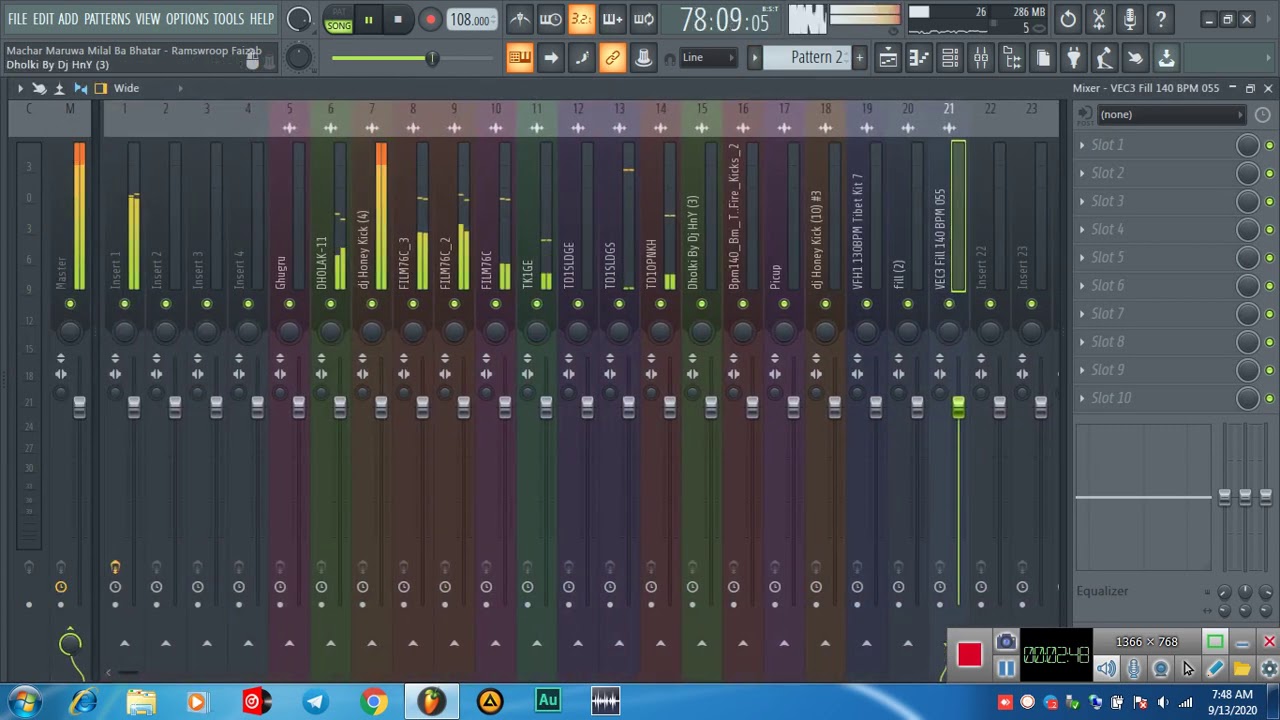Viewport: 1280px width, 720px height.
Task: Toggle the step editing arrow icon
Action: coord(551,58)
